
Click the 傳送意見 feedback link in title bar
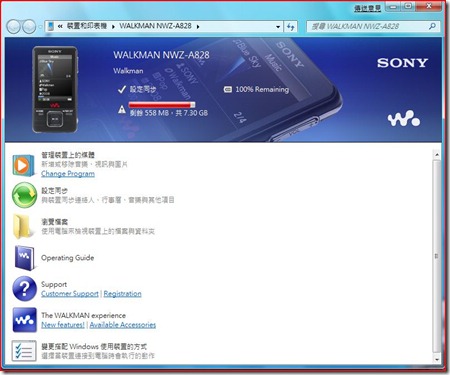point(367,9)
